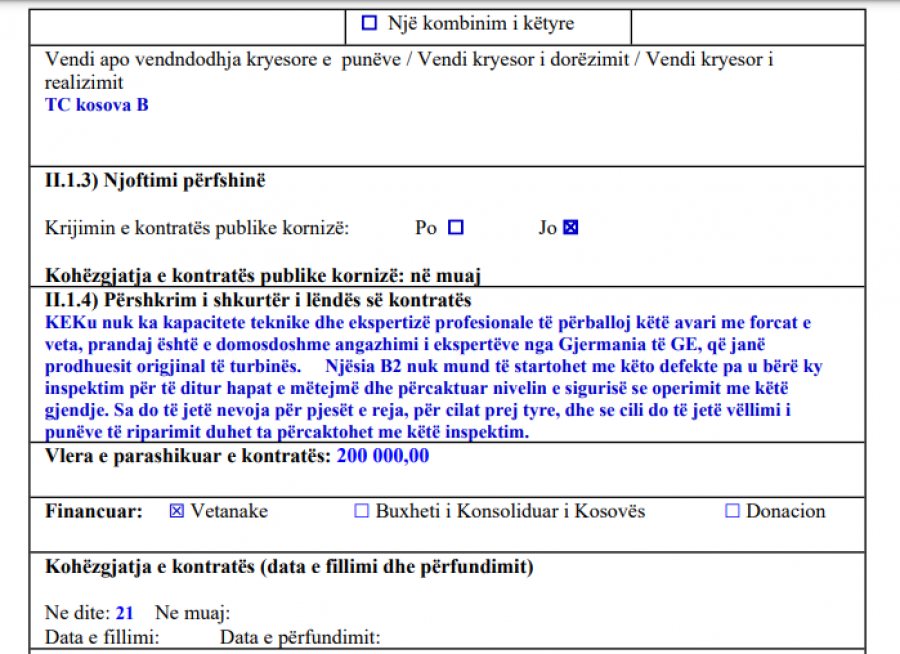Click the line starting 'inspektim për të ditur hapat'
Image resolution: width=900 pixels, height=654 pixels.
(x=417, y=388)
